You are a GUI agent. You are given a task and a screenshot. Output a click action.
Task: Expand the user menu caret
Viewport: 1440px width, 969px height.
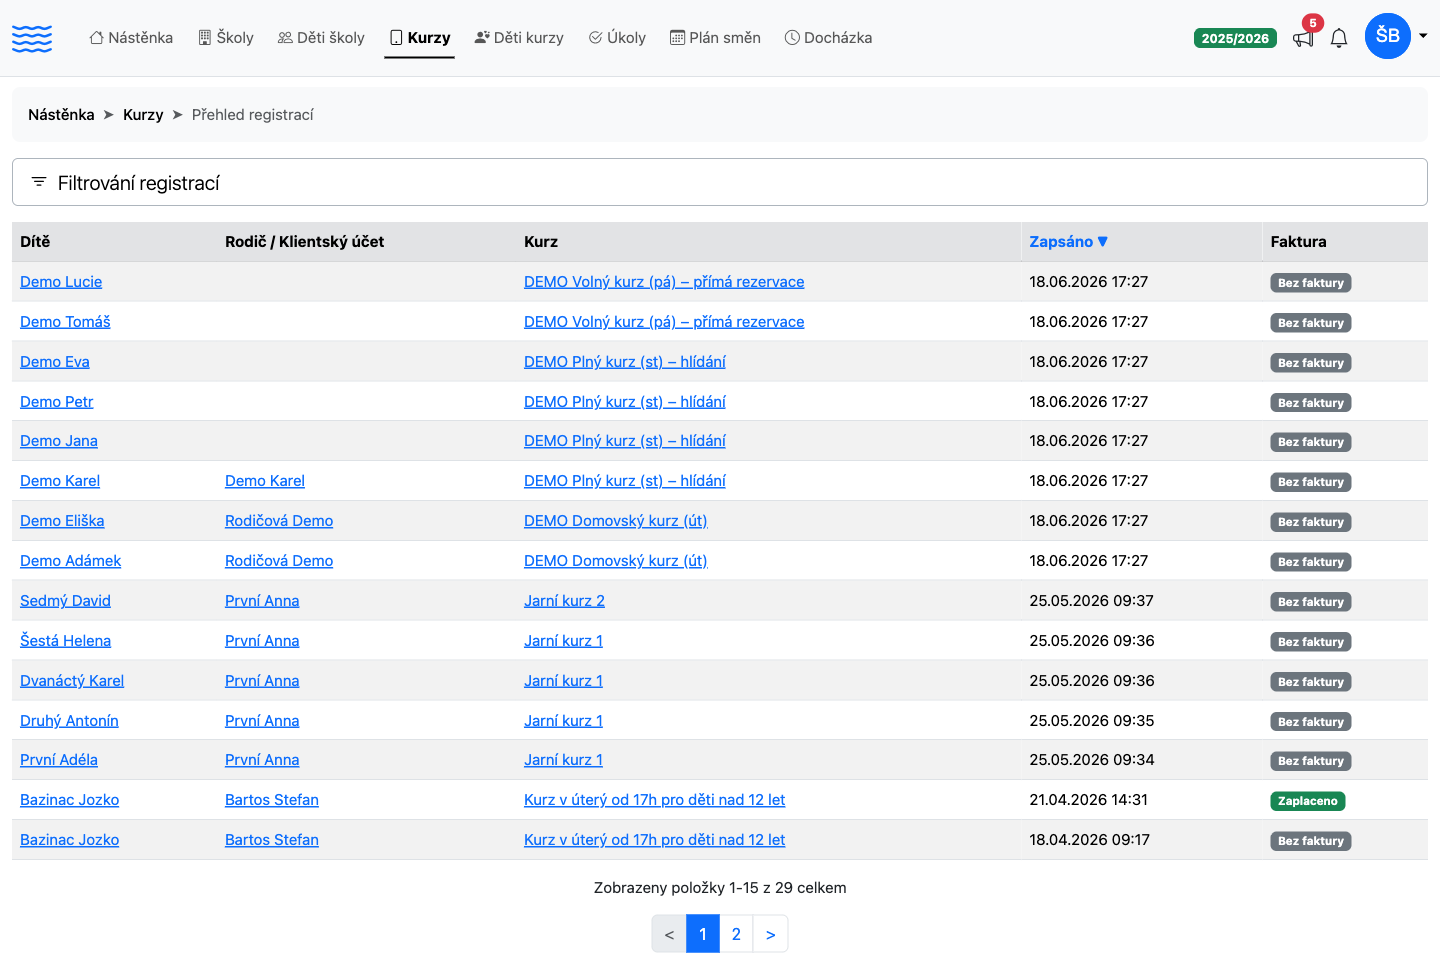coord(1423,36)
